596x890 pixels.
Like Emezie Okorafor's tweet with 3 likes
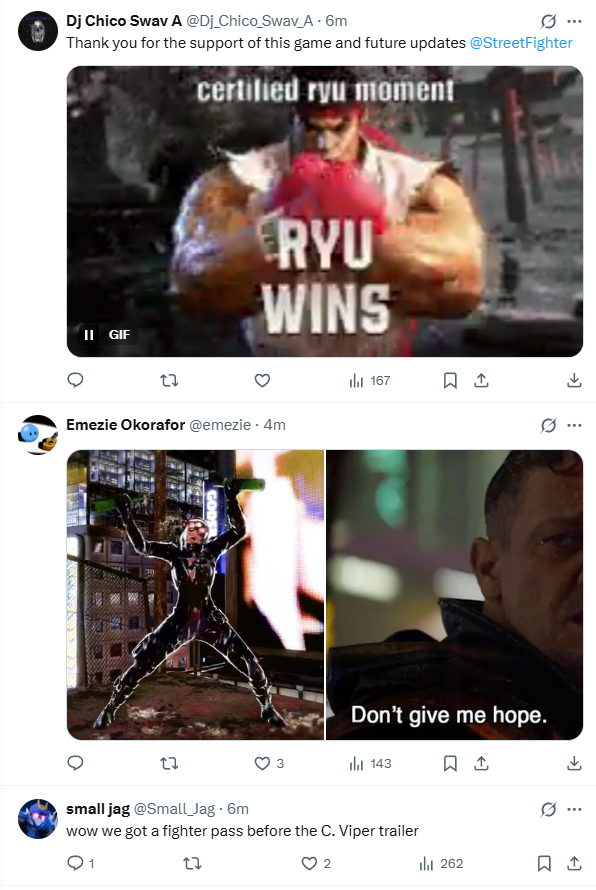269,763
